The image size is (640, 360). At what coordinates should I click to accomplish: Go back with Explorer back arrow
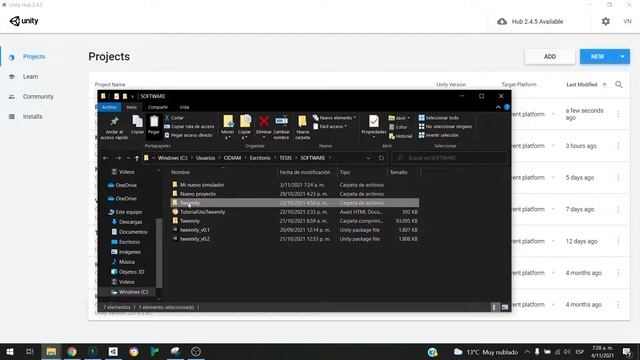pos(106,158)
